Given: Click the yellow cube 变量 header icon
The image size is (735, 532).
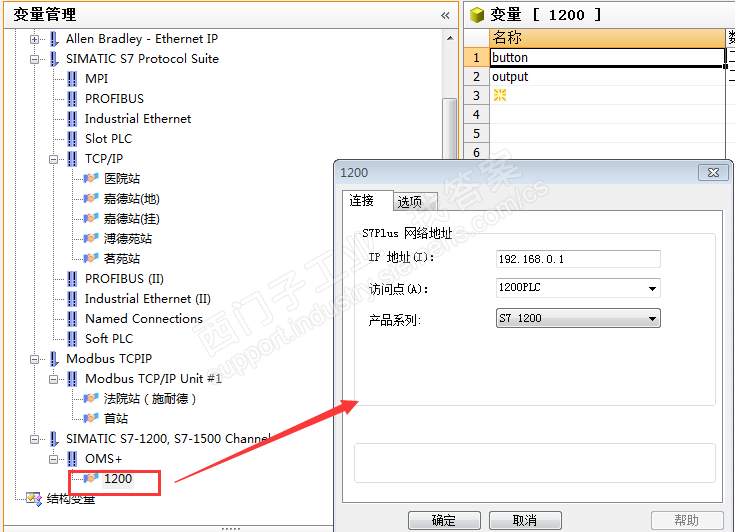Looking at the screenshot, I should [x=477, y=15].
